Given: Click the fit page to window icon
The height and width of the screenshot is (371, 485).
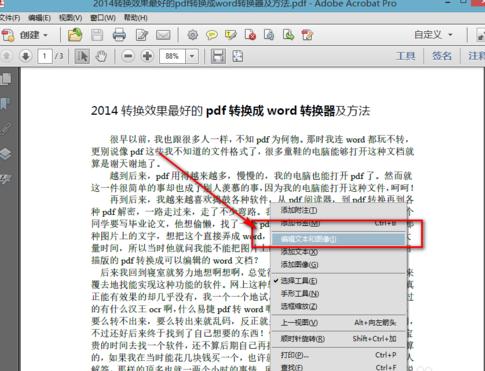Looking at the screenshot, I should (237, 56).
